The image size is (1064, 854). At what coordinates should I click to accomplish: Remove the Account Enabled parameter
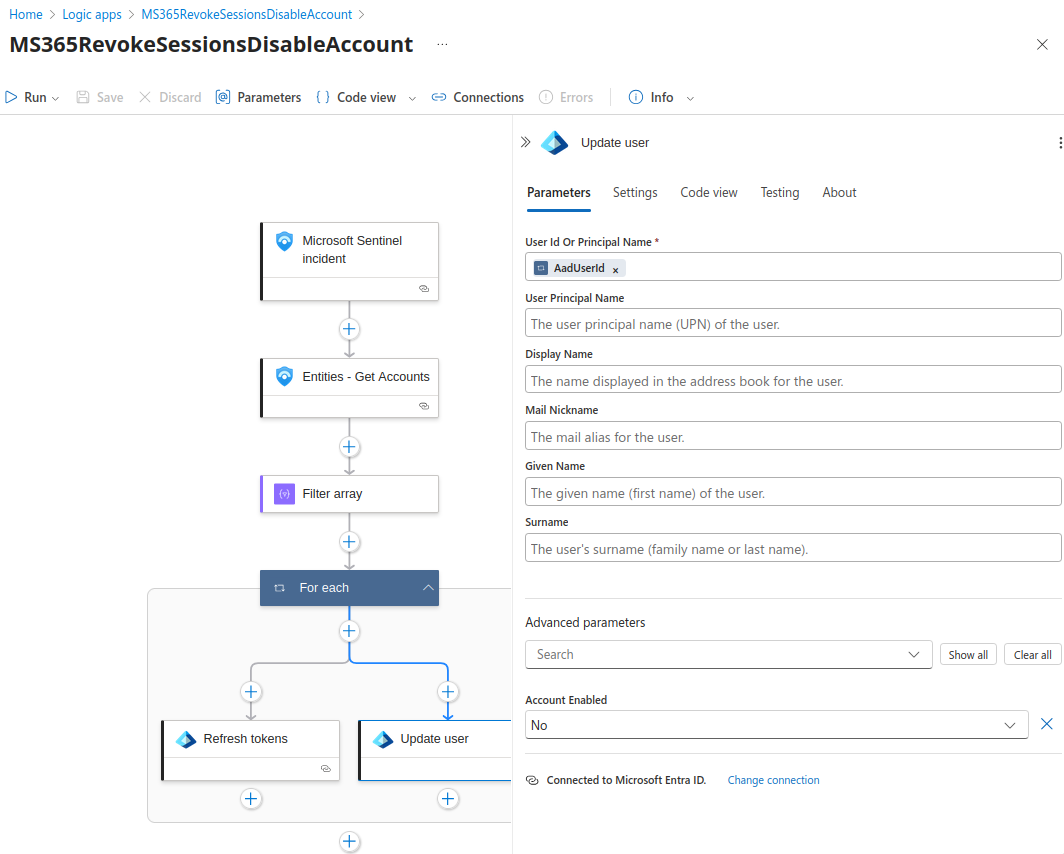pos(1047,724)
